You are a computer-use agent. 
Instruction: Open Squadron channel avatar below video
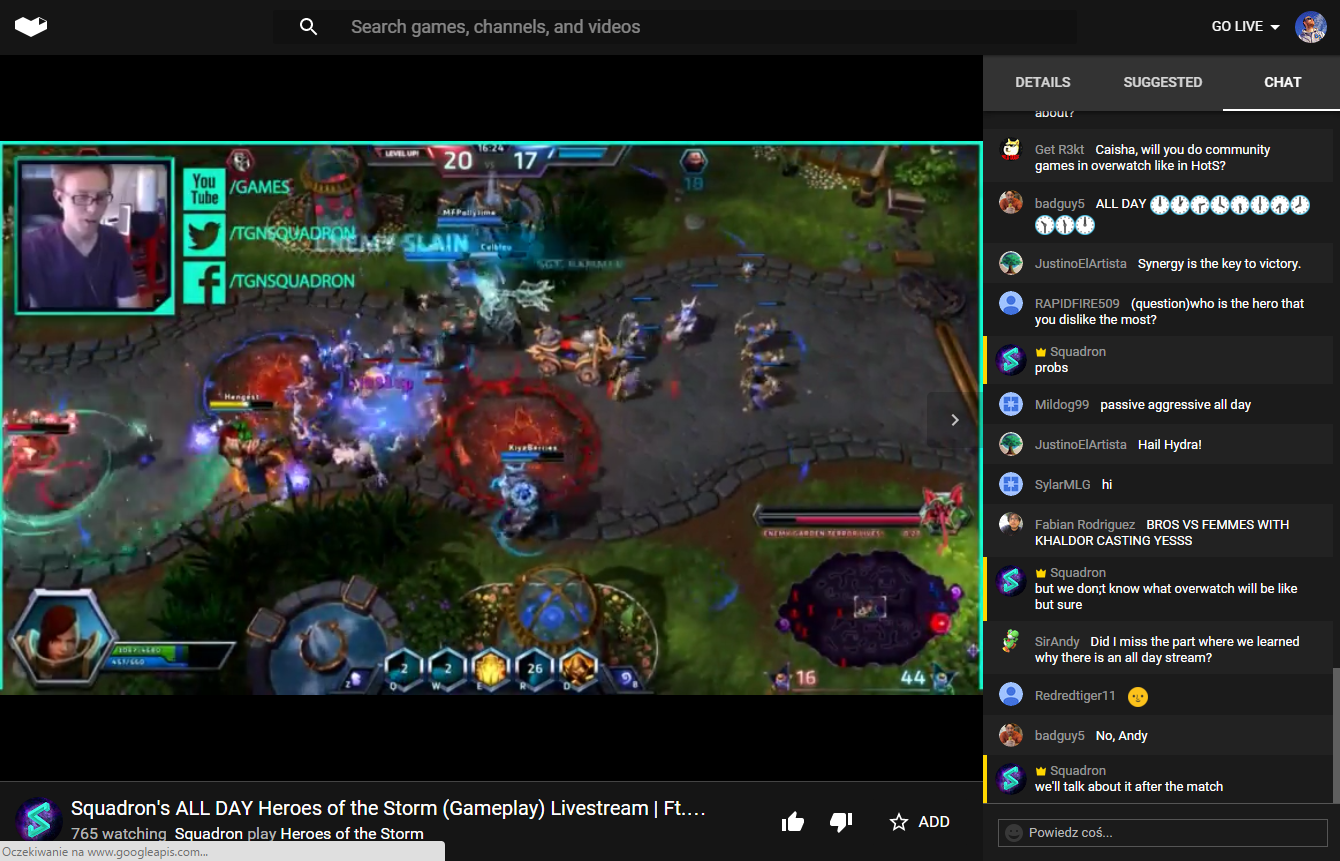[x=39, y=820]
